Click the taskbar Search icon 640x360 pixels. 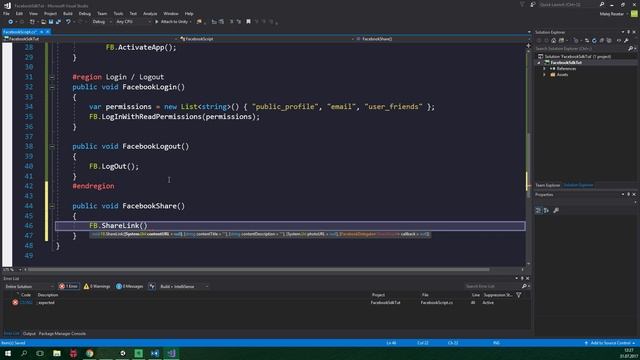[24, 353]
